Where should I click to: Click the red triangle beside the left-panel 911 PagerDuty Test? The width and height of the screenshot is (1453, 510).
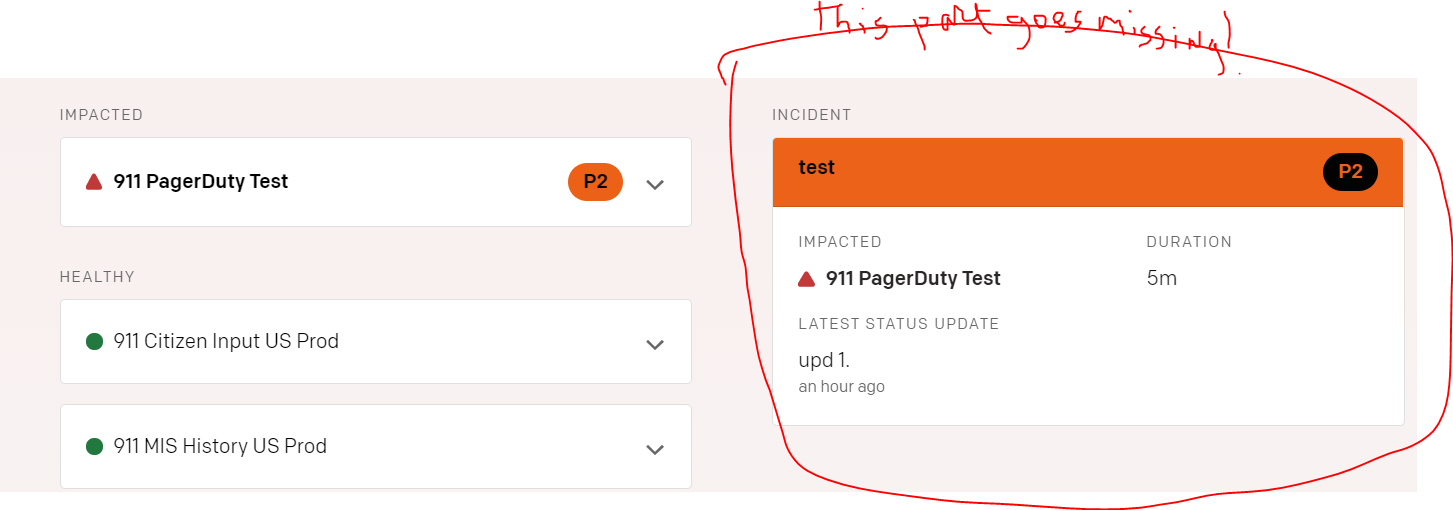click(94, 182)
